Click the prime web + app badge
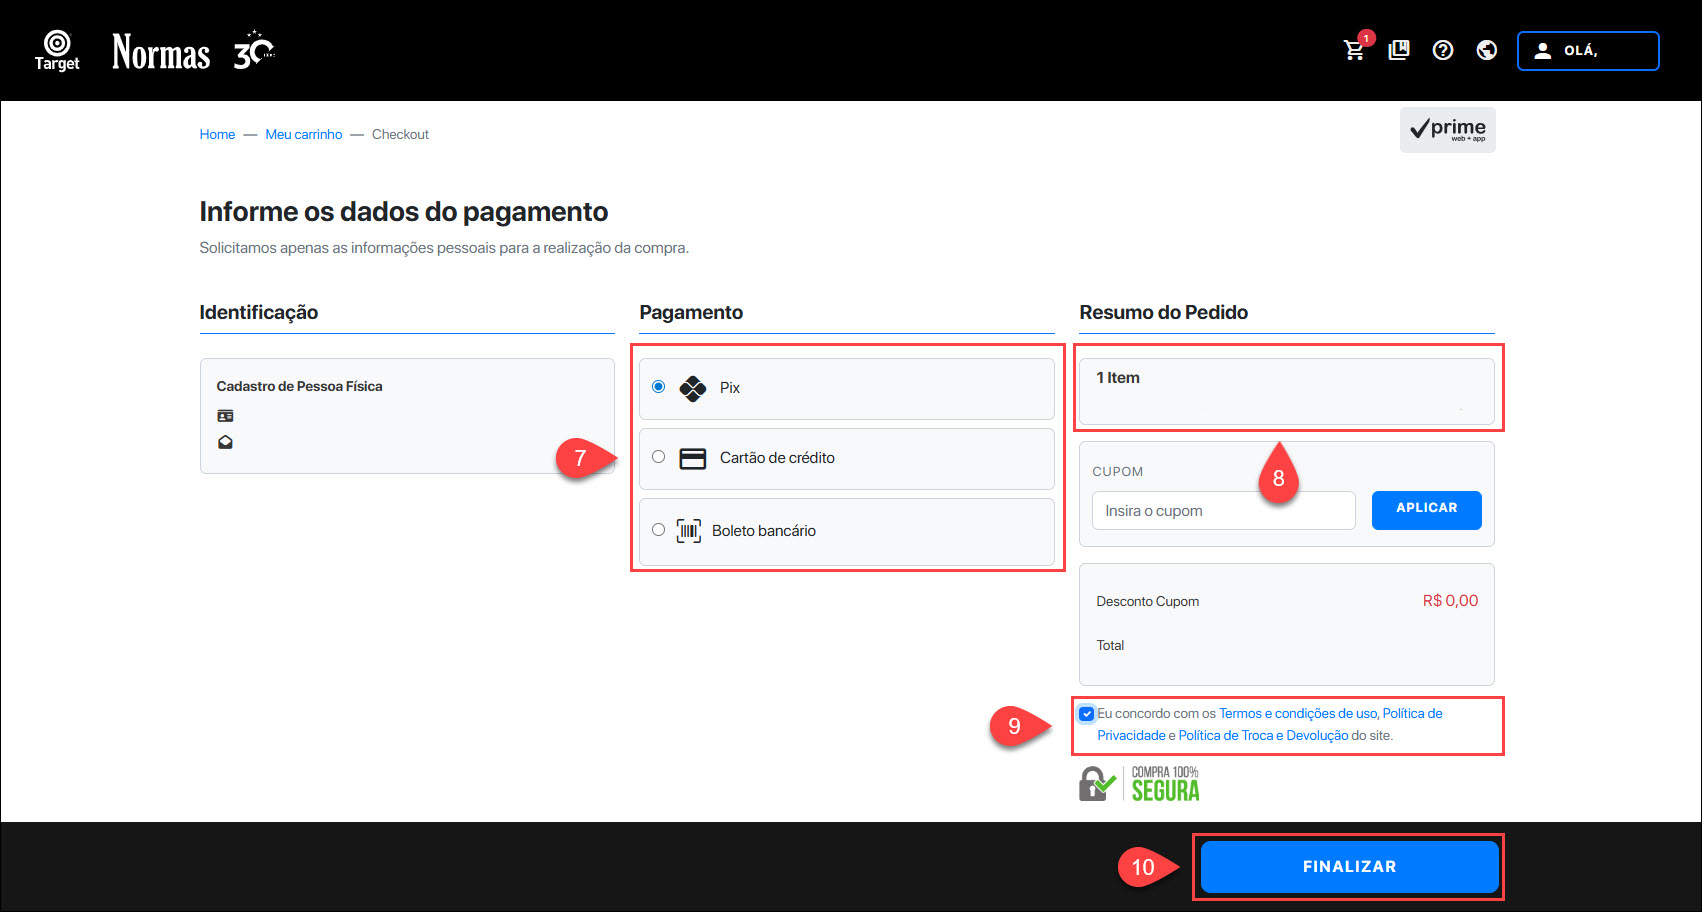The height and width of the screenshot is (912, 1702). click(x=1447, y=130)
